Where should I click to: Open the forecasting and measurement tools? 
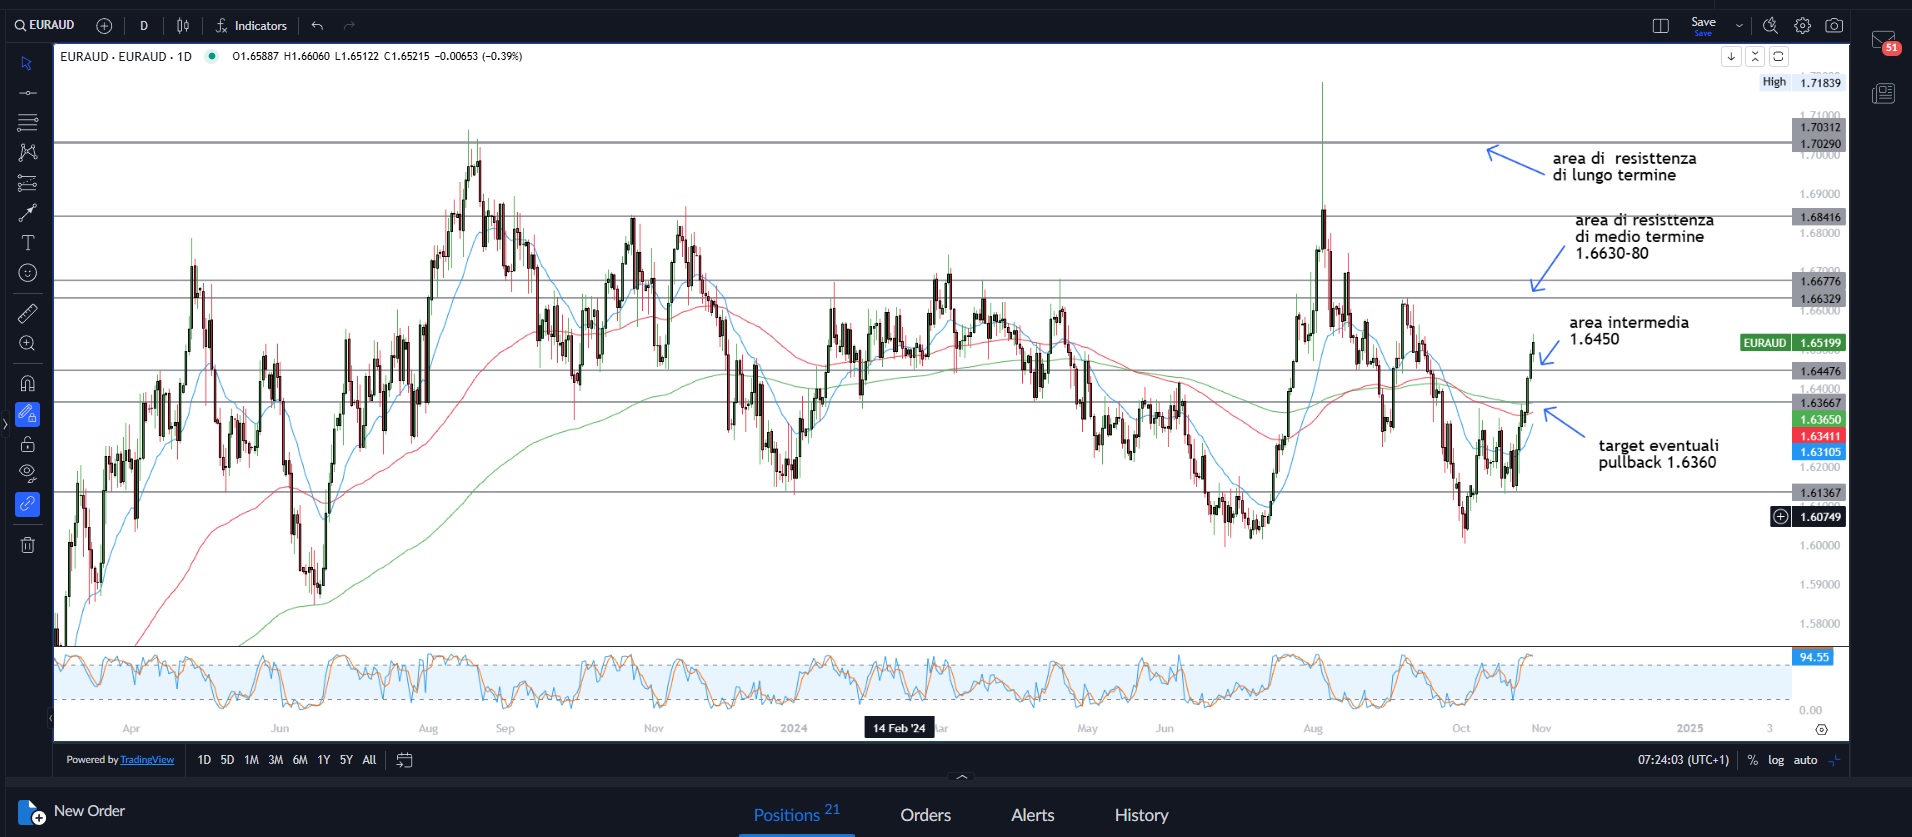tap(27, 183)
